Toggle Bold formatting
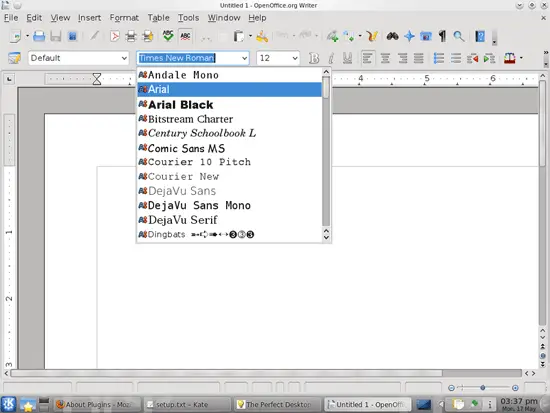Screen dimensions: 550x413 (314, 58)
